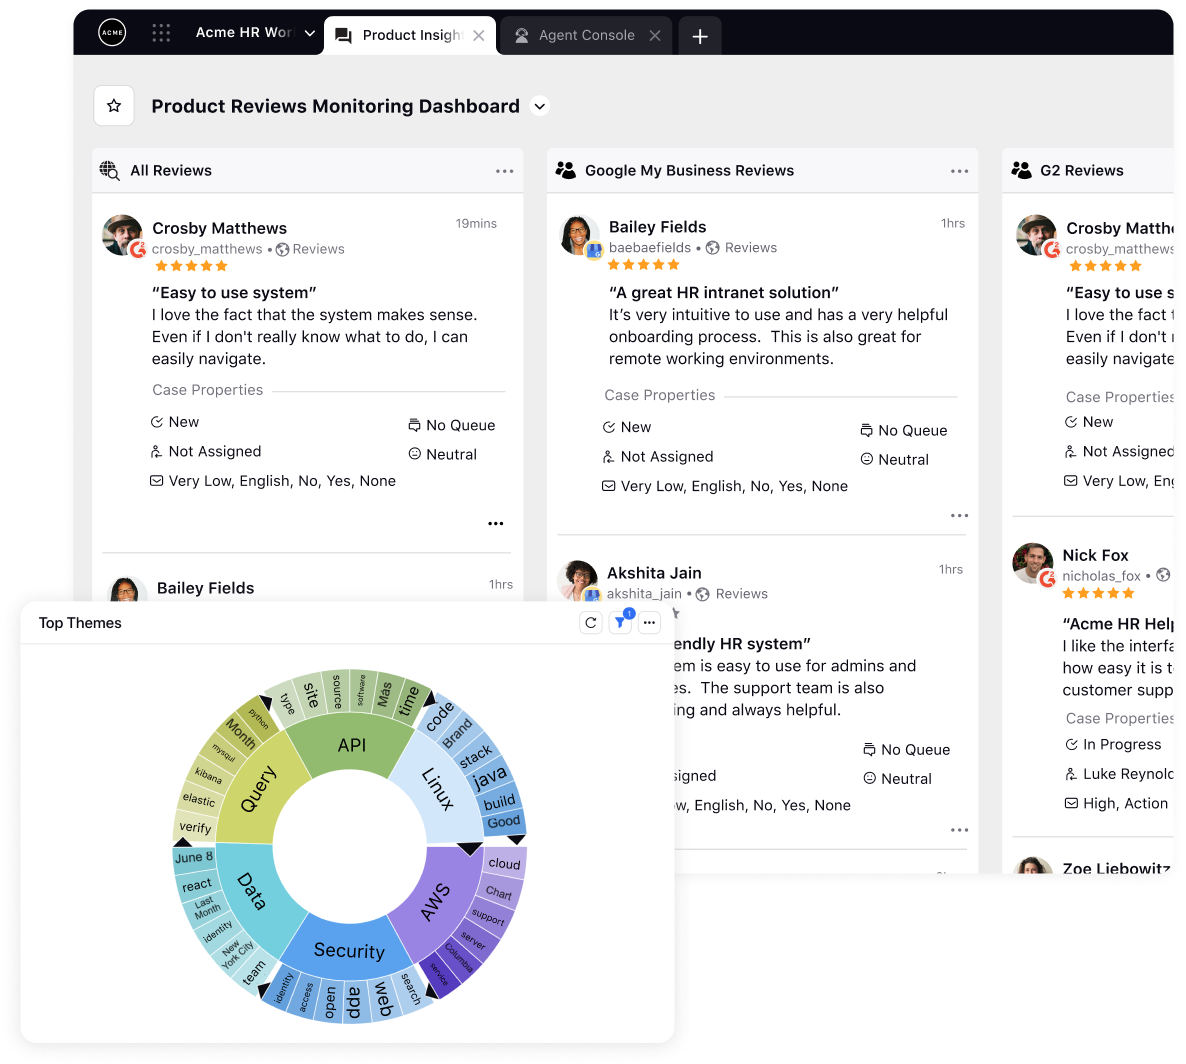
Task: Click Not Assigned on Bailey Fields Google review
Action: (658, 457)
